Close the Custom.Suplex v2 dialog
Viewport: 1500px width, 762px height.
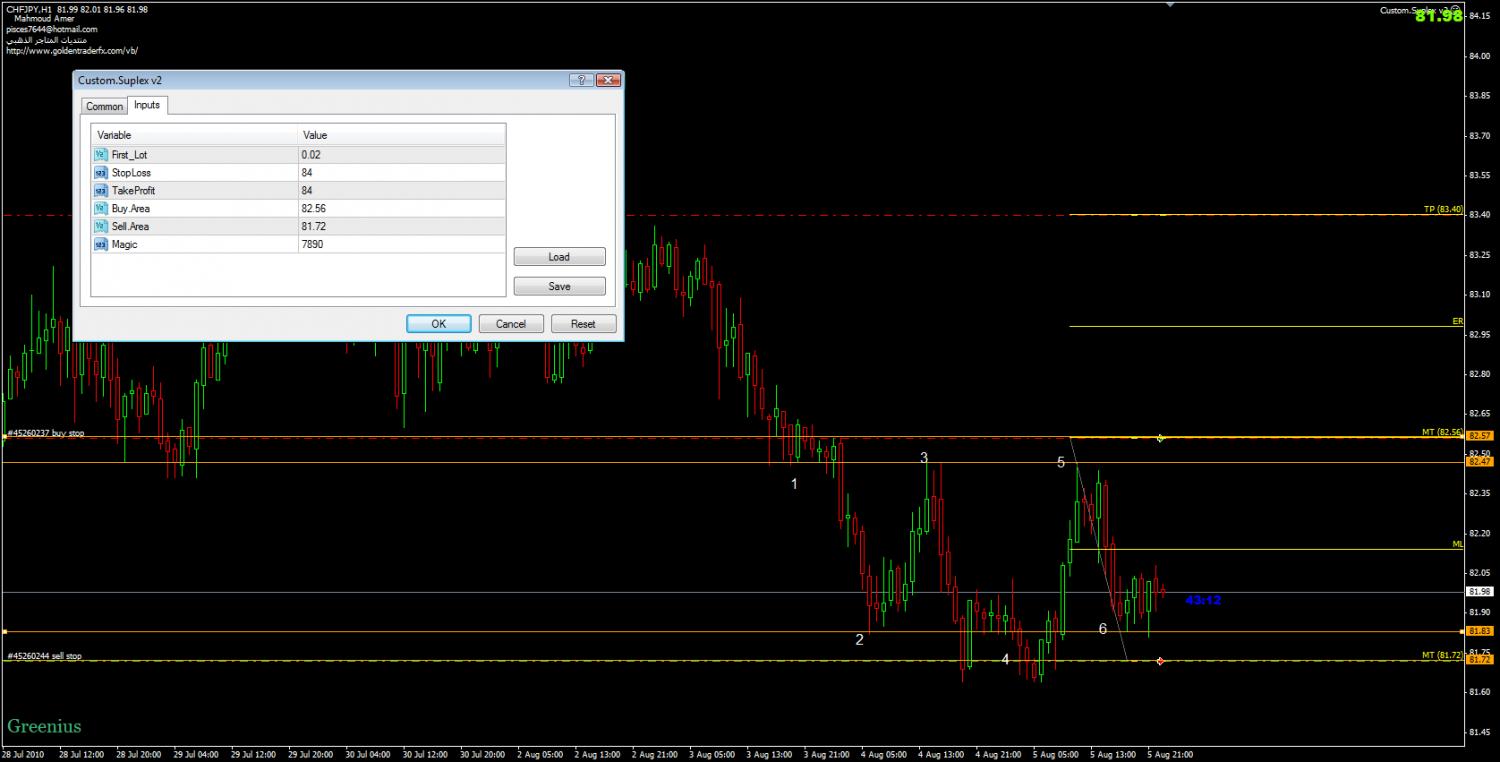pos(607,80)
